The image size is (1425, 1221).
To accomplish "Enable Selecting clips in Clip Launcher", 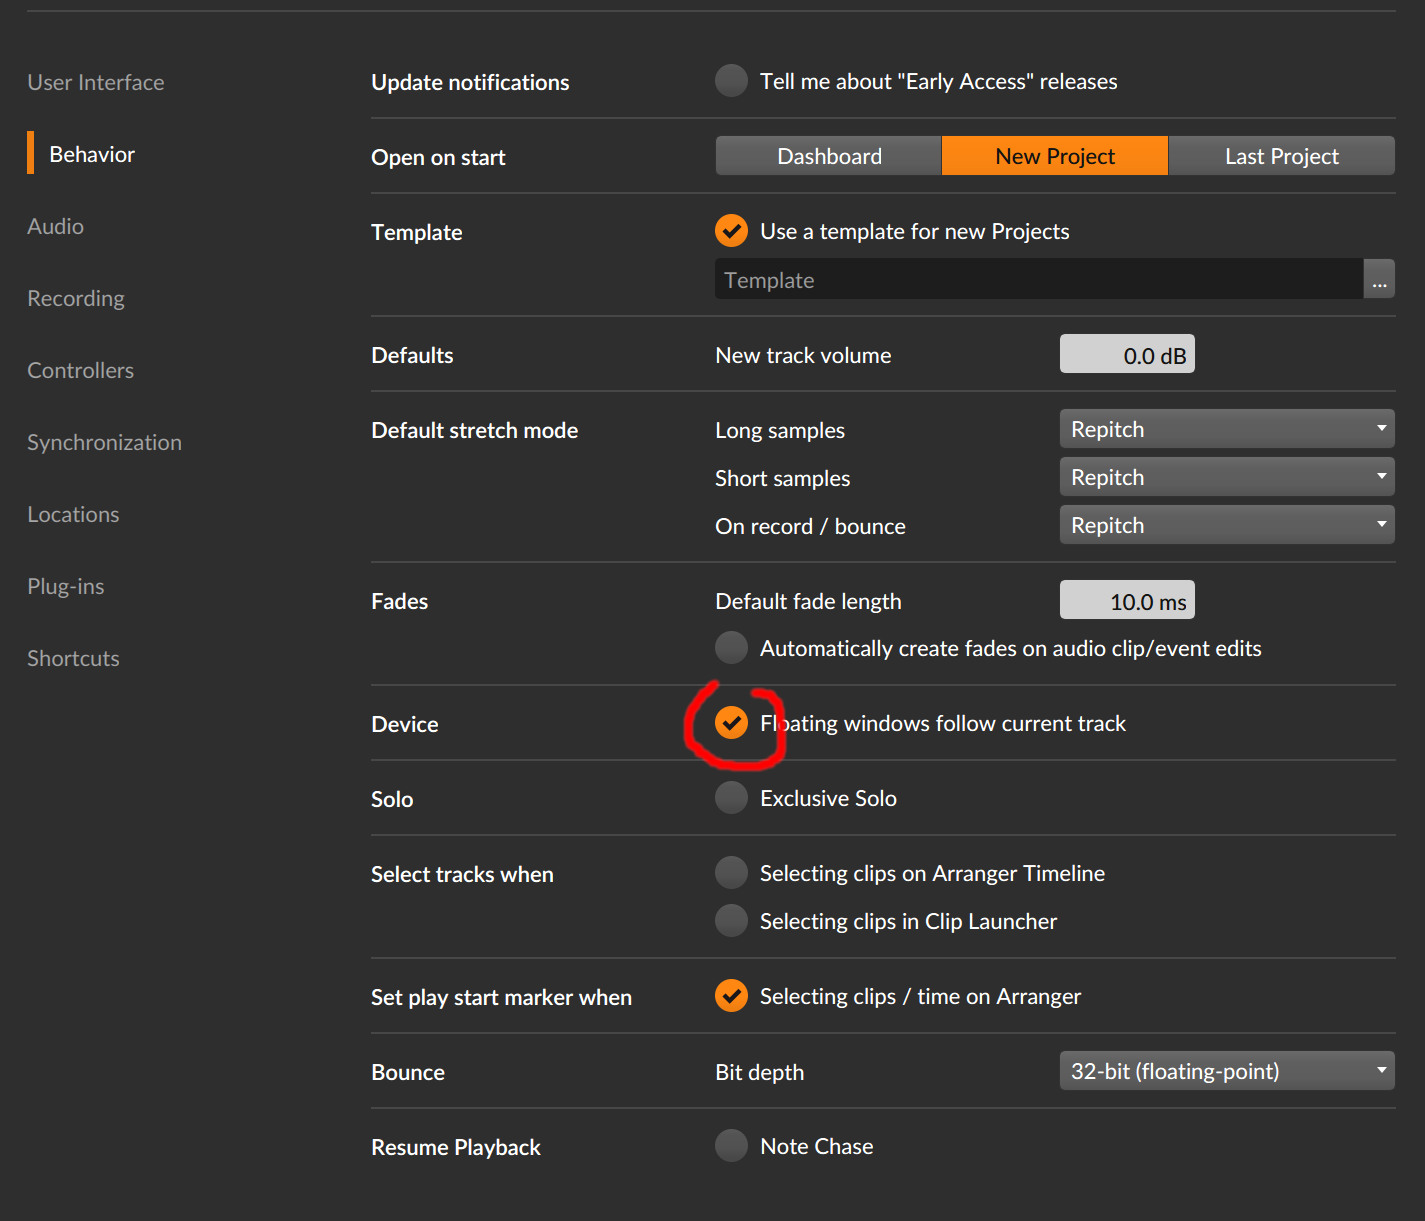I will tap(731, 921).
